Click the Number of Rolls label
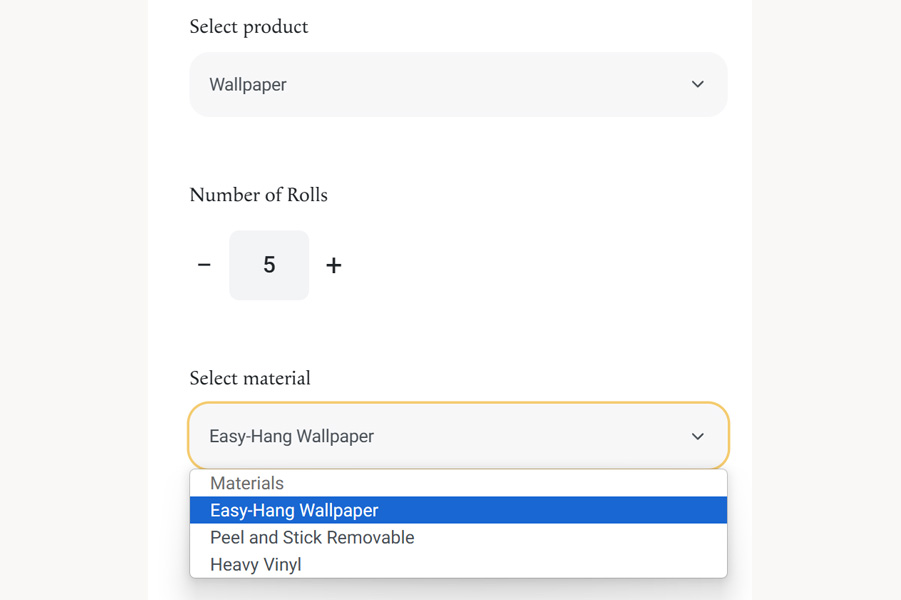901x600 pixels. tap(259, 195)
